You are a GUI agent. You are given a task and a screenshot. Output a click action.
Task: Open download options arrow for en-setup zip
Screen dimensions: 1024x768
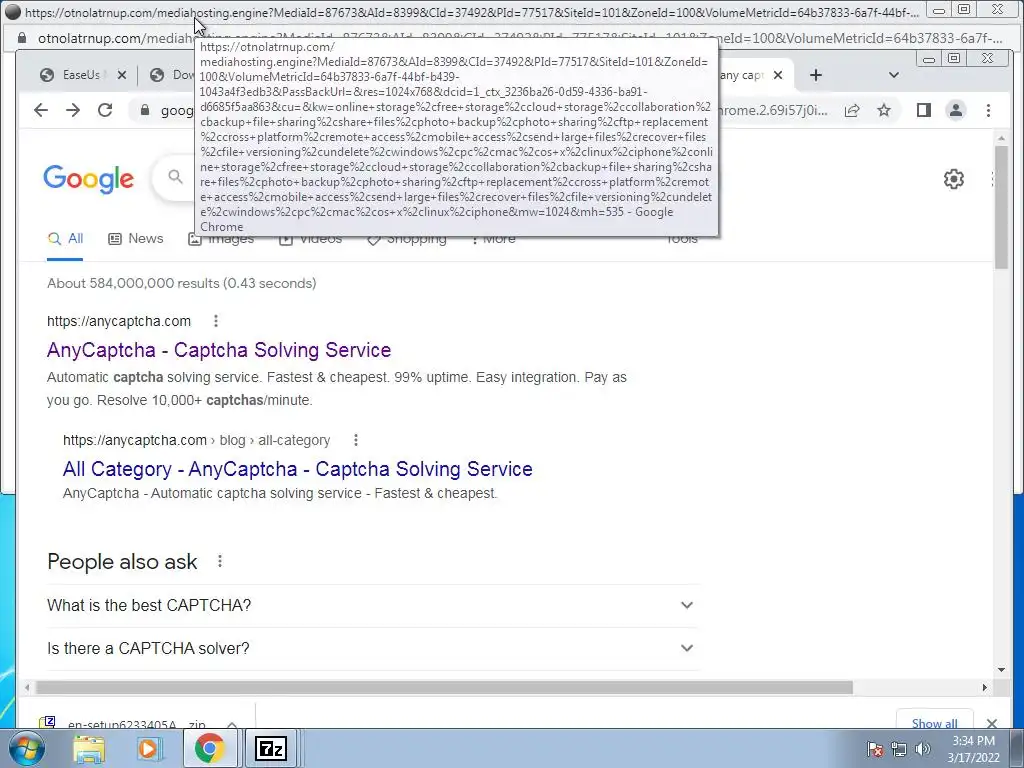(x=232, y=724)
